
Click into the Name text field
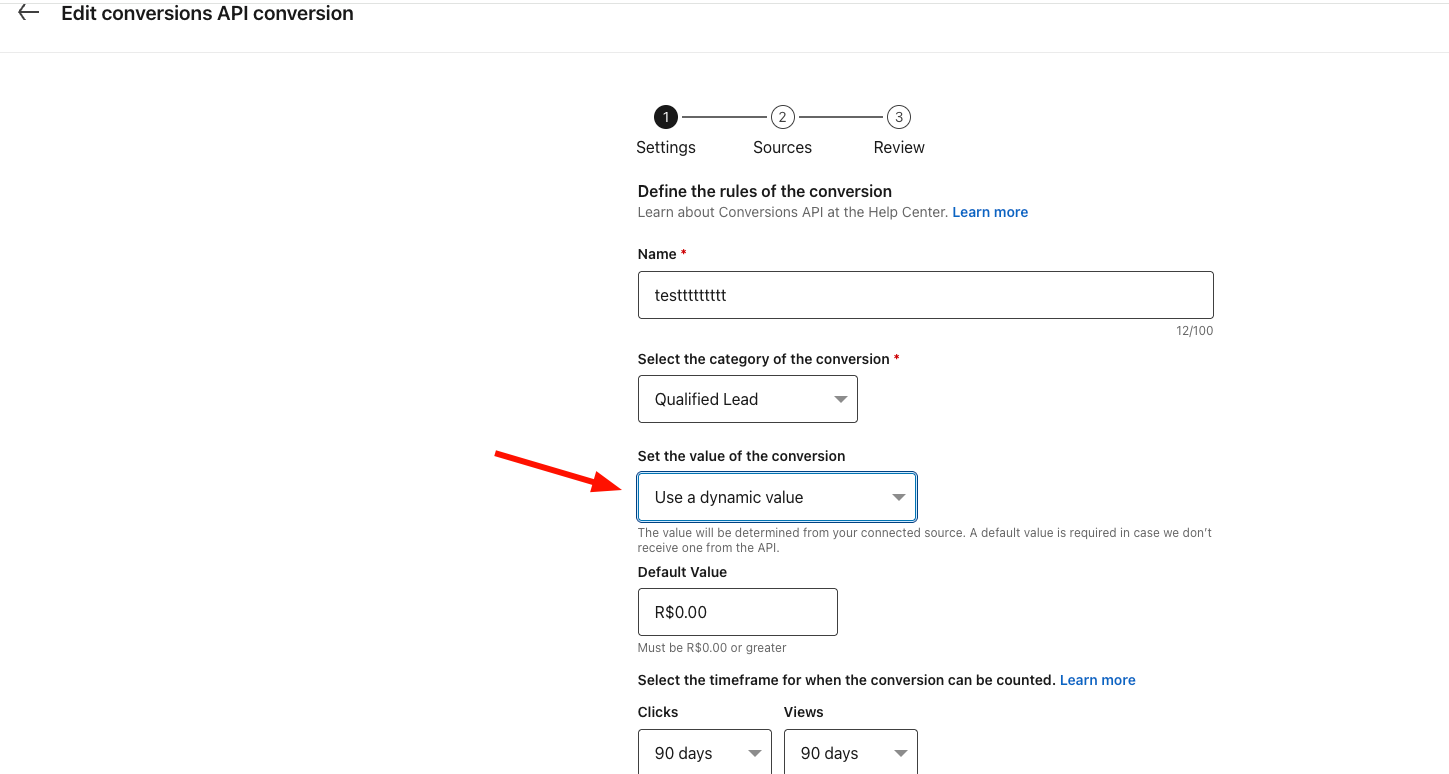(925, 295)
